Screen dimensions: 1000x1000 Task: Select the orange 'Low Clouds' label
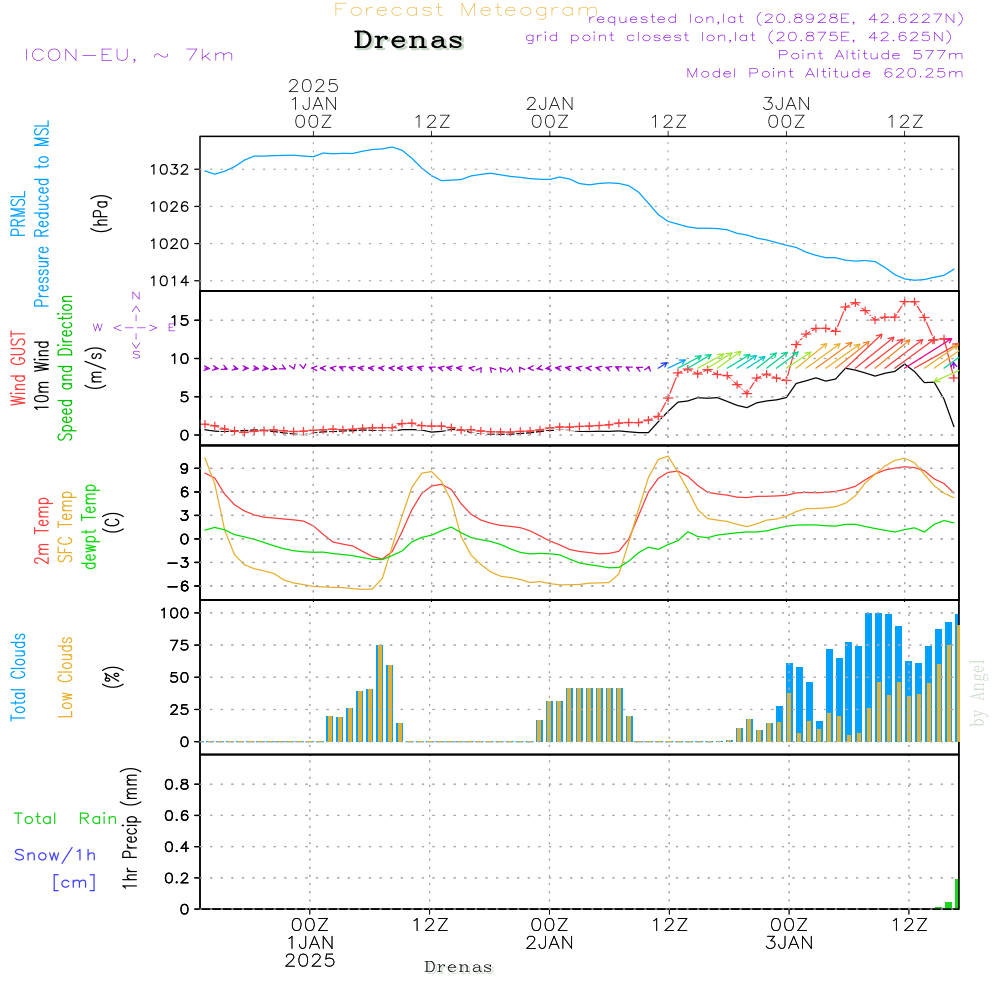[x=66, y=677]
